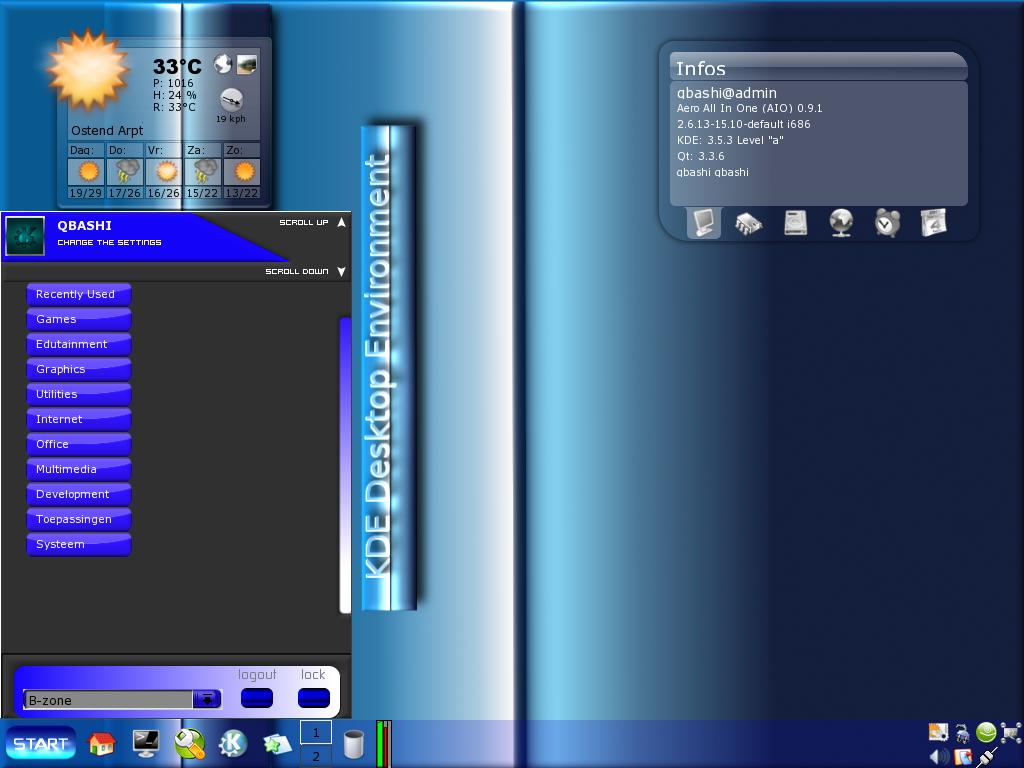This screenshot has width=1024, height=768.
Task: Click the 33°C temperature reading
Action: tap(177, 66)
